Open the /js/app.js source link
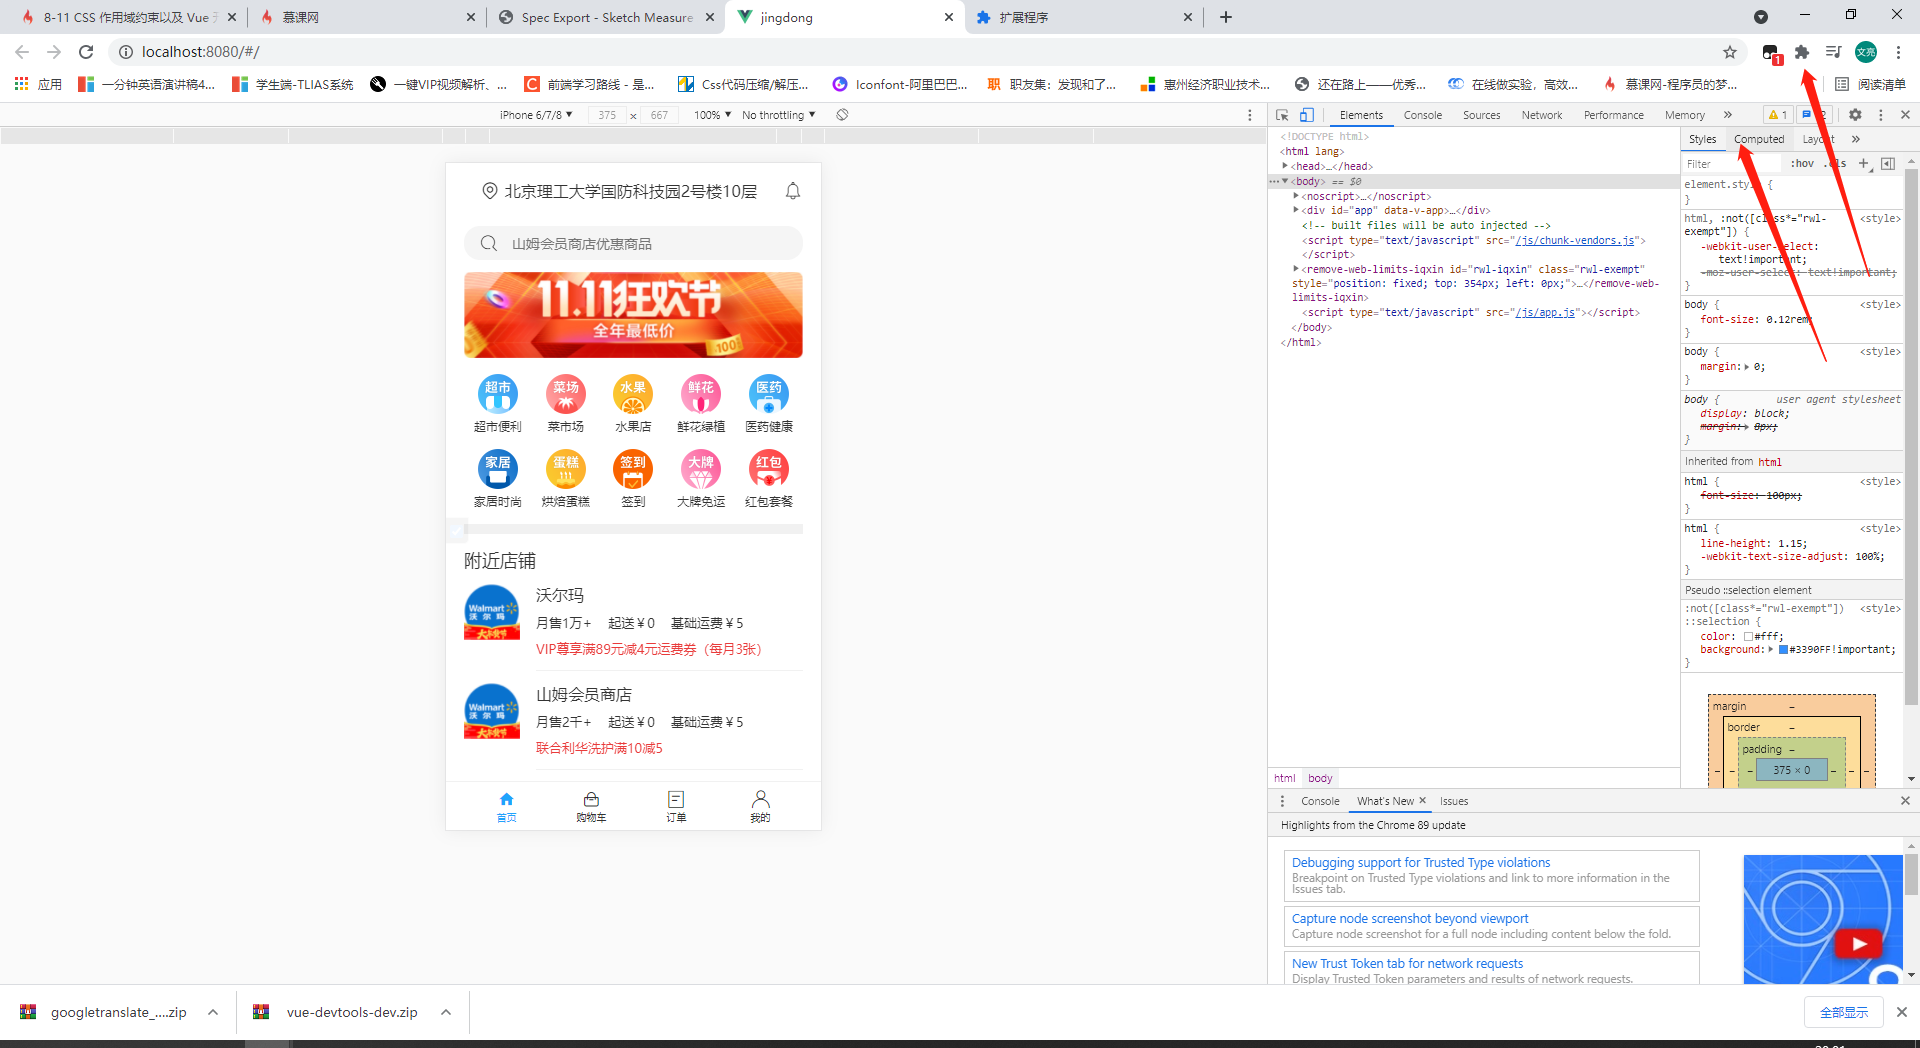Screen dimensions: 1920x1048 click(x=1545, y=312)
